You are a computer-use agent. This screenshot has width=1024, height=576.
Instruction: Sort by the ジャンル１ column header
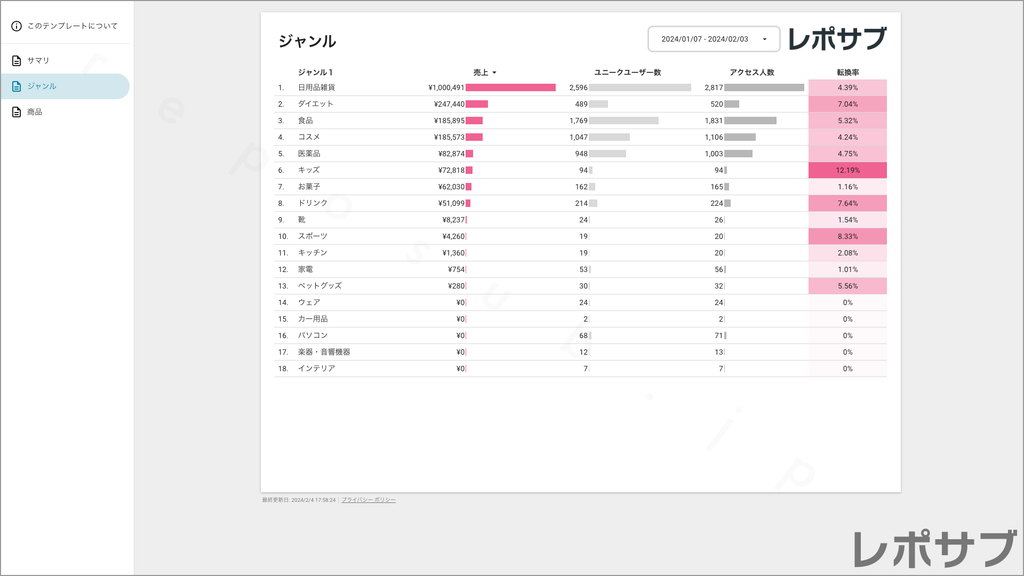pos(316,72)
